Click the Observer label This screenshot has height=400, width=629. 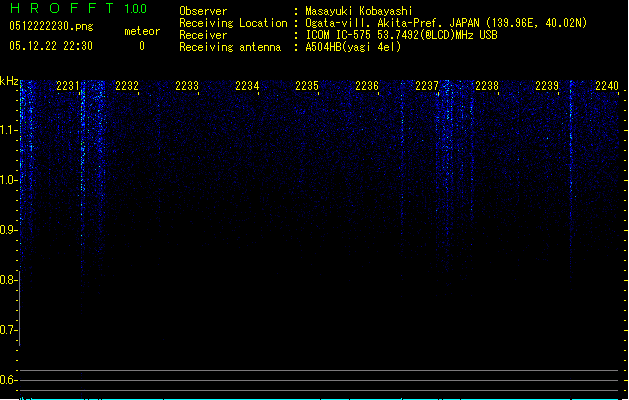click(203, 11)
